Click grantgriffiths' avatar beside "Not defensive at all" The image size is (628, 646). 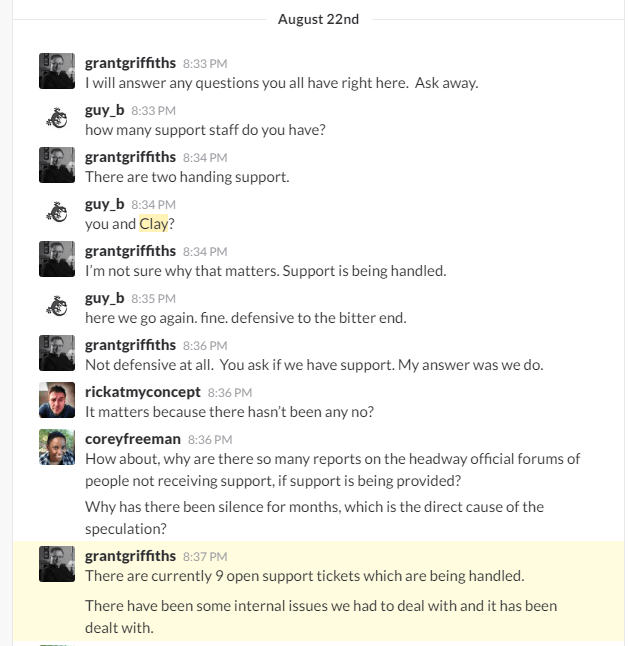coord(57,353)
